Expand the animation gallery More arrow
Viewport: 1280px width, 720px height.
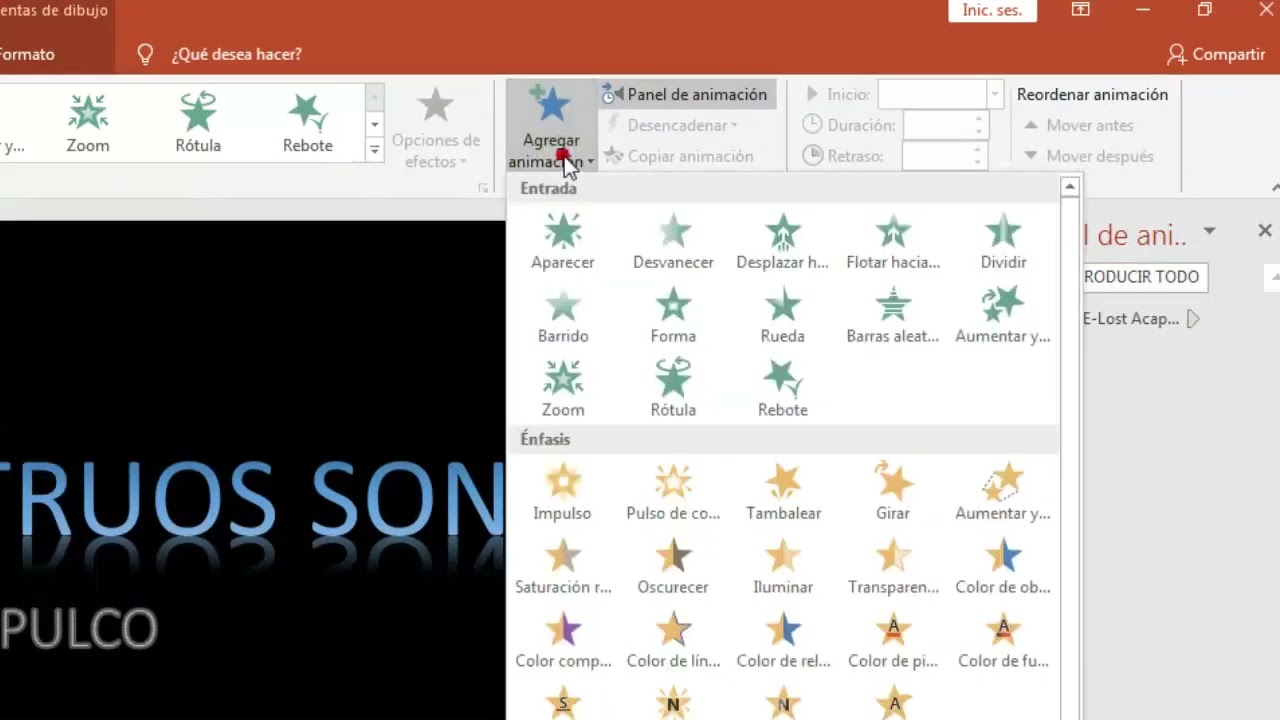[375, 150]
